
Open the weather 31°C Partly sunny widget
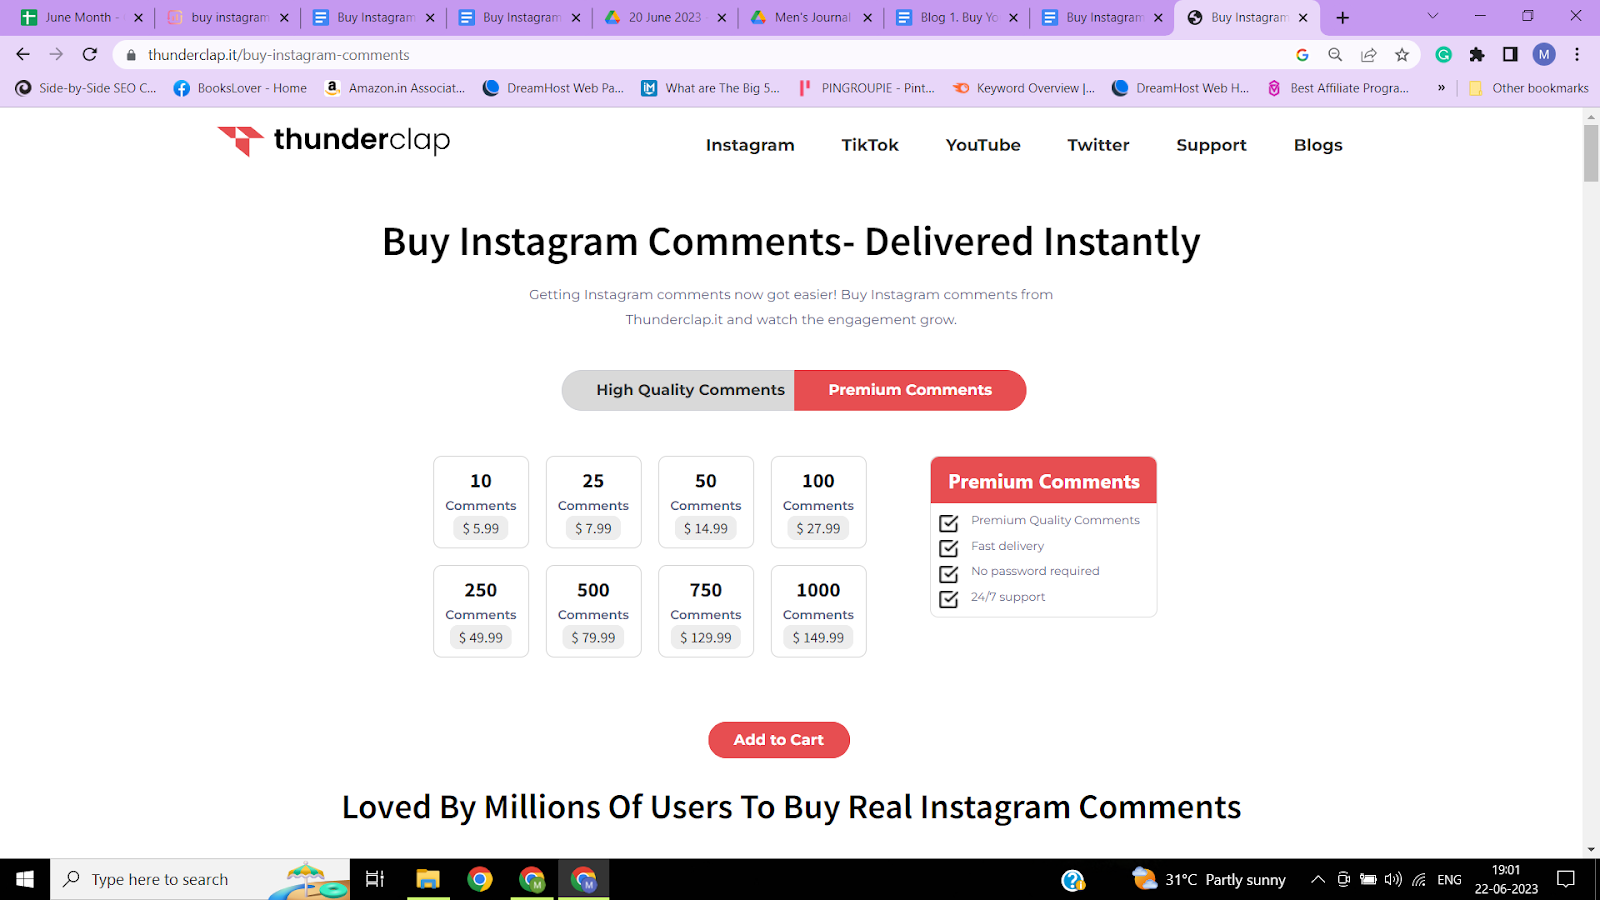click(1208, 879)
